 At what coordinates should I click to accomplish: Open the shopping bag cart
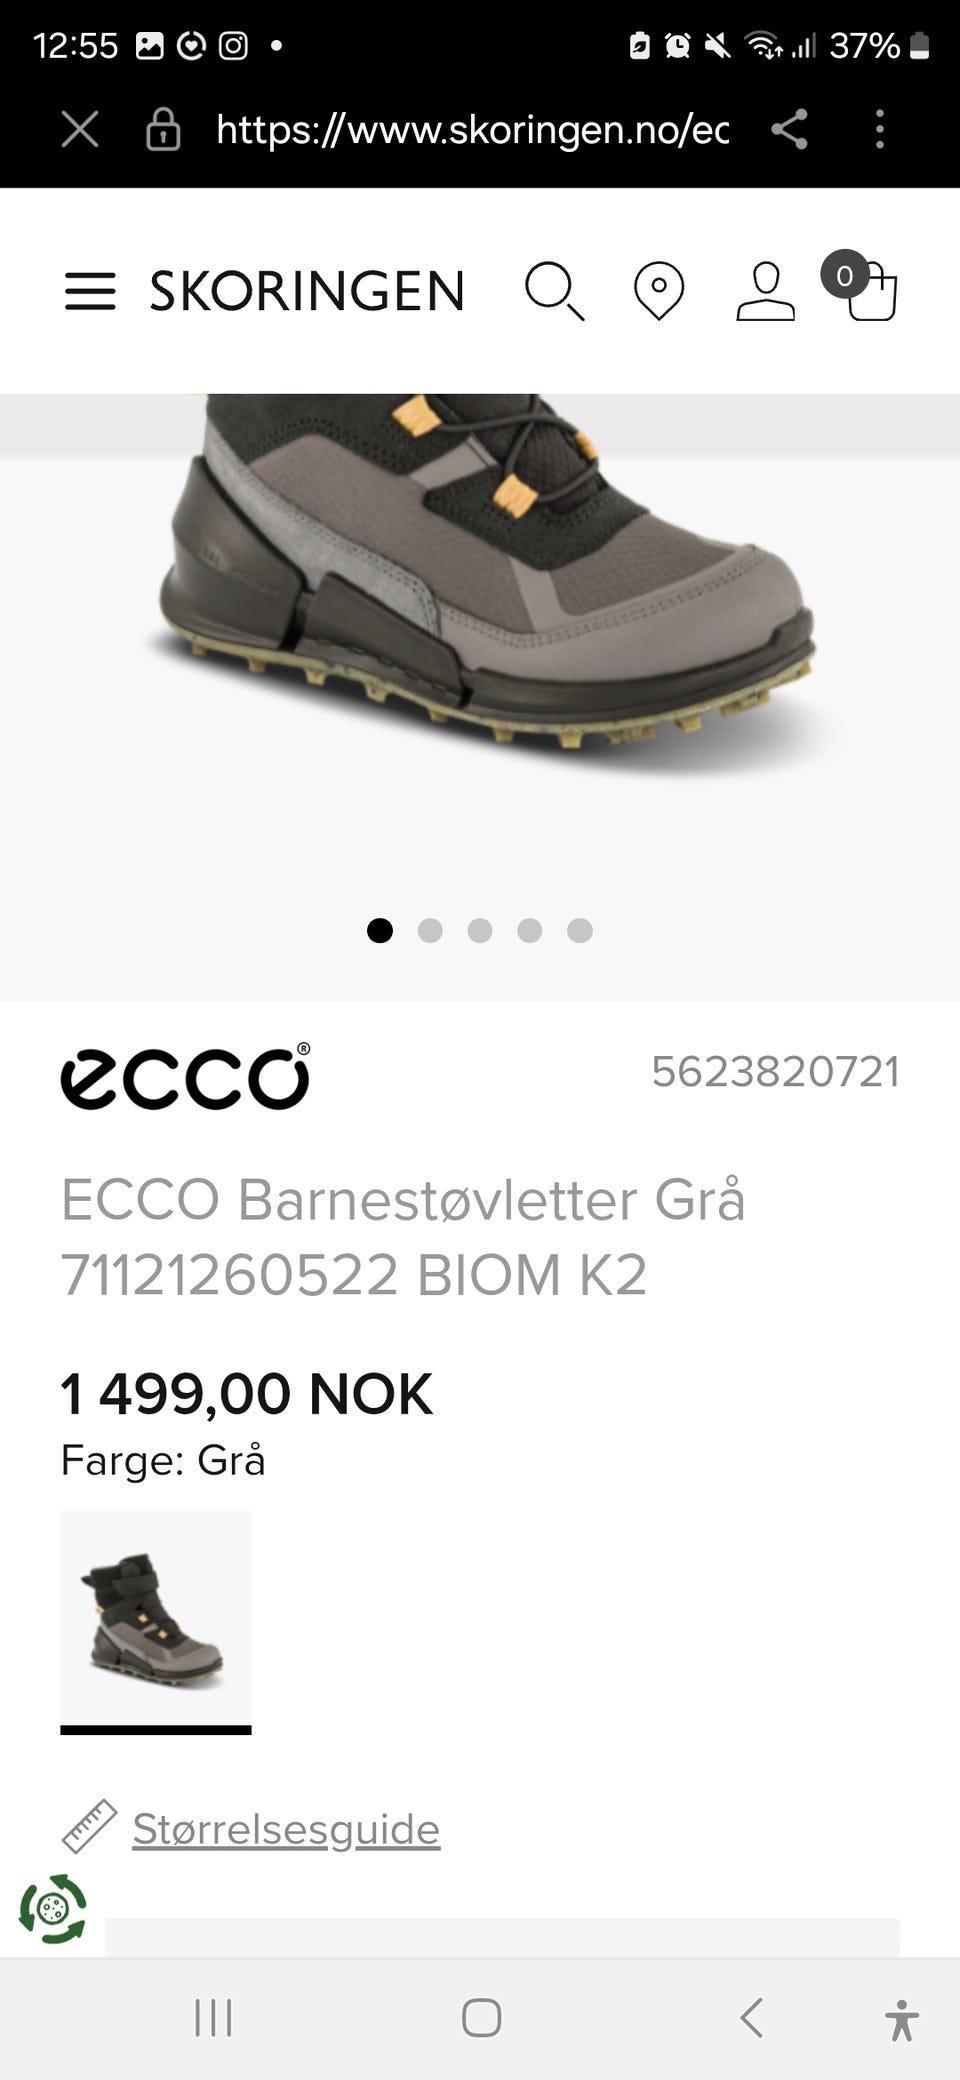(x=861, y=286)
